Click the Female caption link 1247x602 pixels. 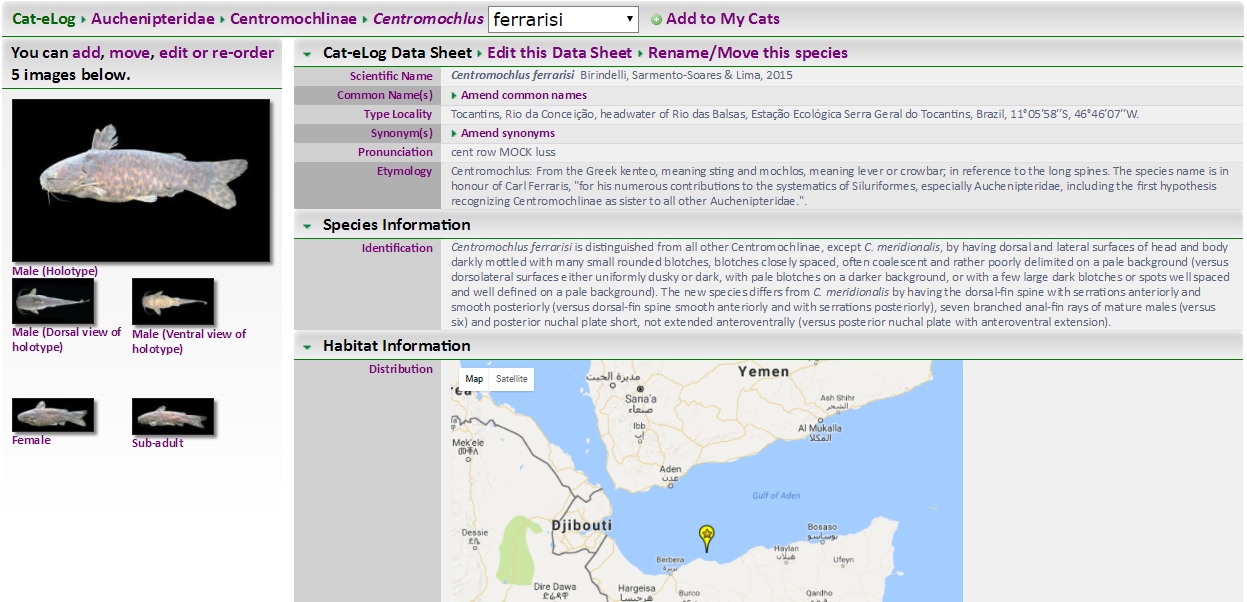point(31,440)
